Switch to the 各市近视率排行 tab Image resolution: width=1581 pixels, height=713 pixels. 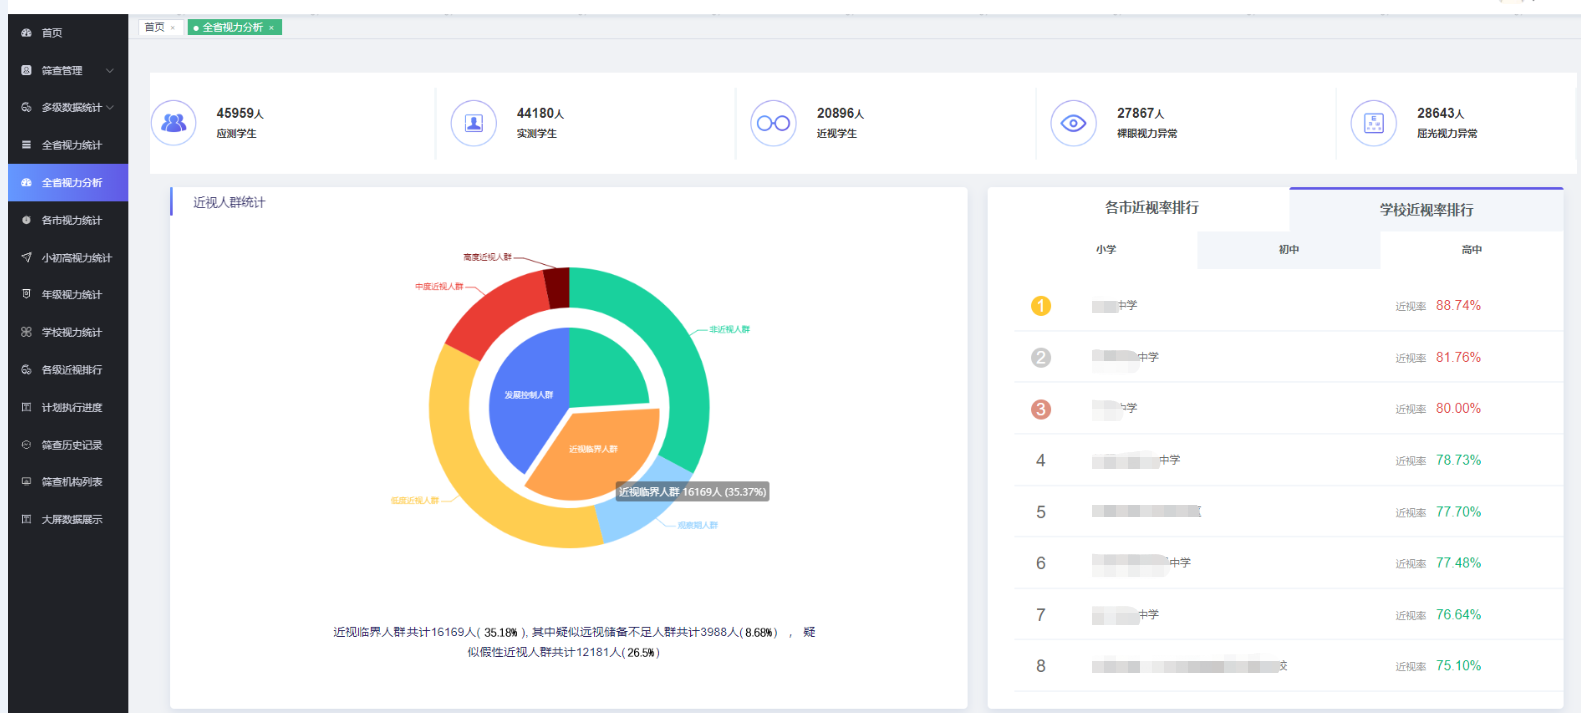[x=1151, y=208]
